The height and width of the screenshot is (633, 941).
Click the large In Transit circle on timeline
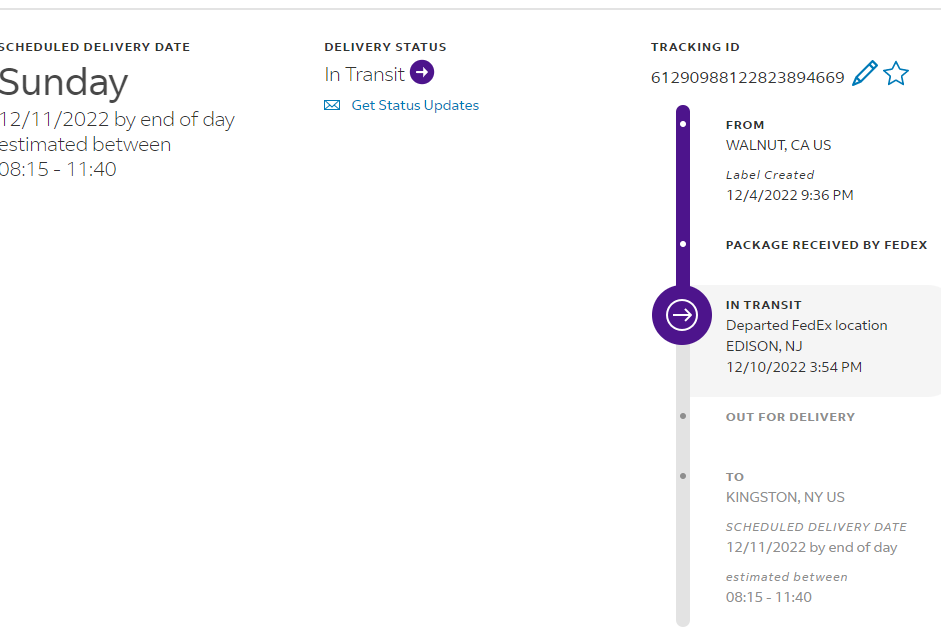pos(682,315)
